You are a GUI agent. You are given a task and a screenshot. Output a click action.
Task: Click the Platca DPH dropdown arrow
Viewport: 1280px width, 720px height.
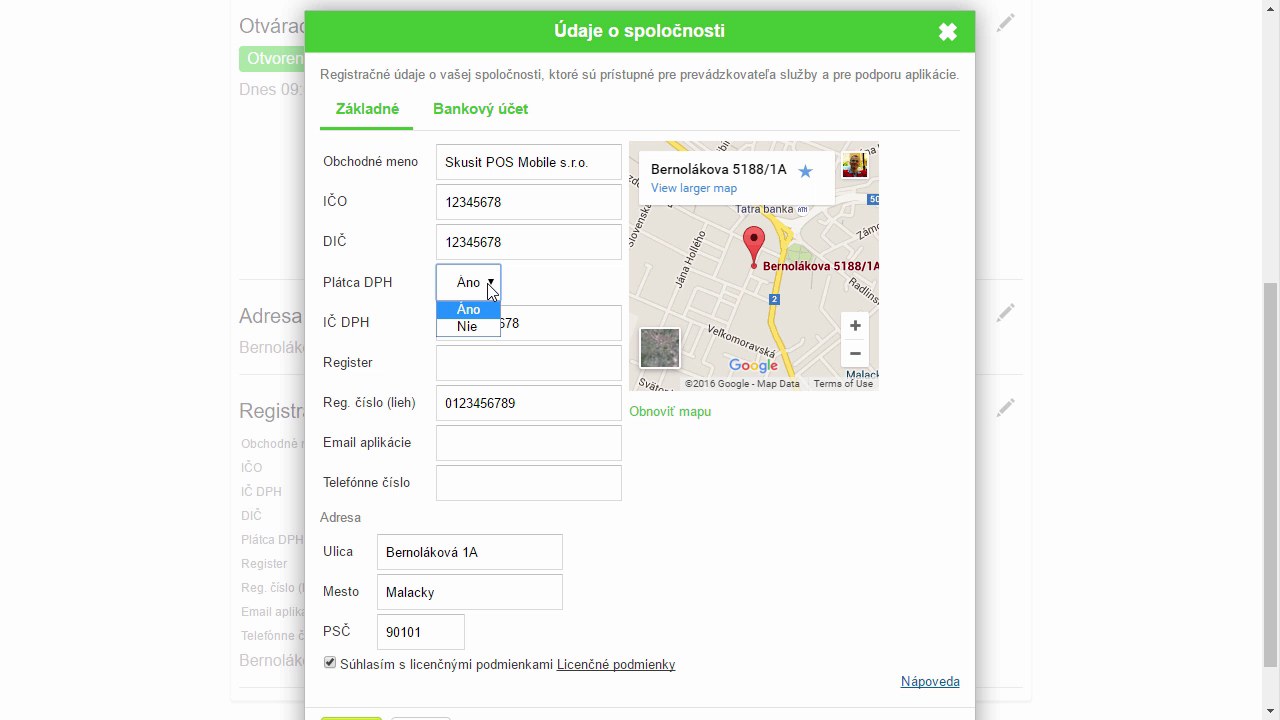click(490, 283)
